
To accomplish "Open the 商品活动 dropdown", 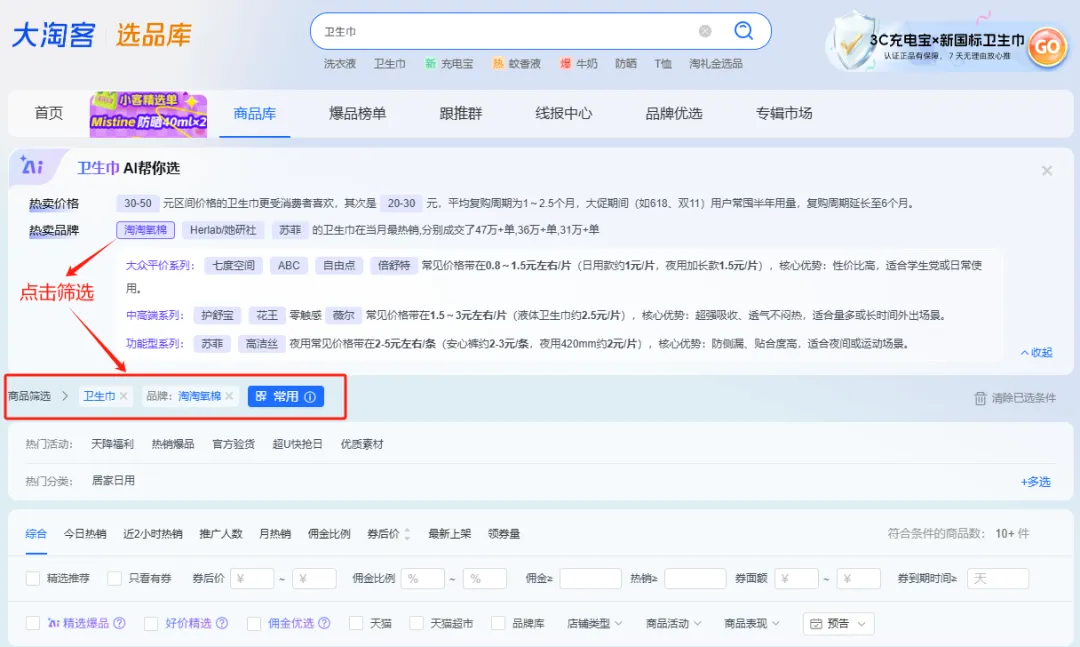I will tap(674, 624).
